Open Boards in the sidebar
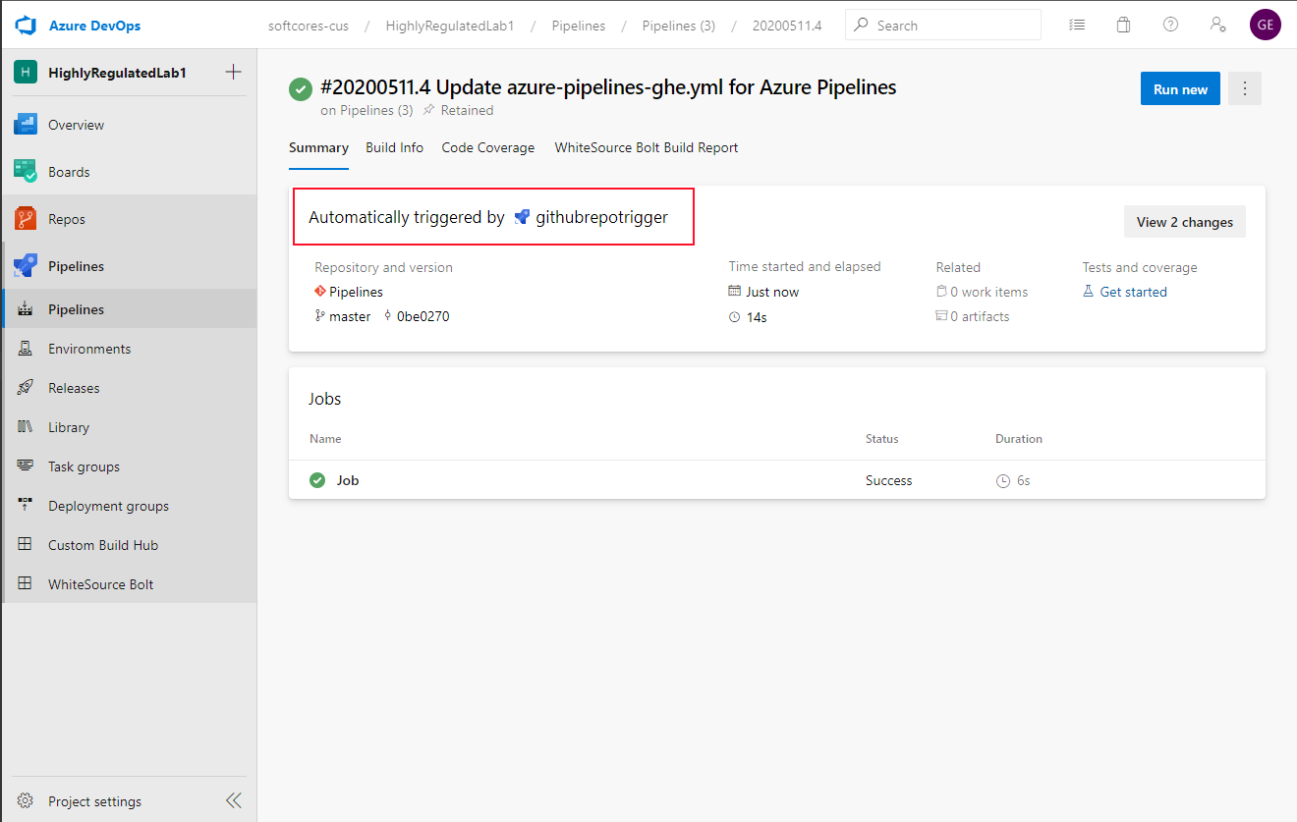This screenshot has width=1297, height=822. [128, 172]
